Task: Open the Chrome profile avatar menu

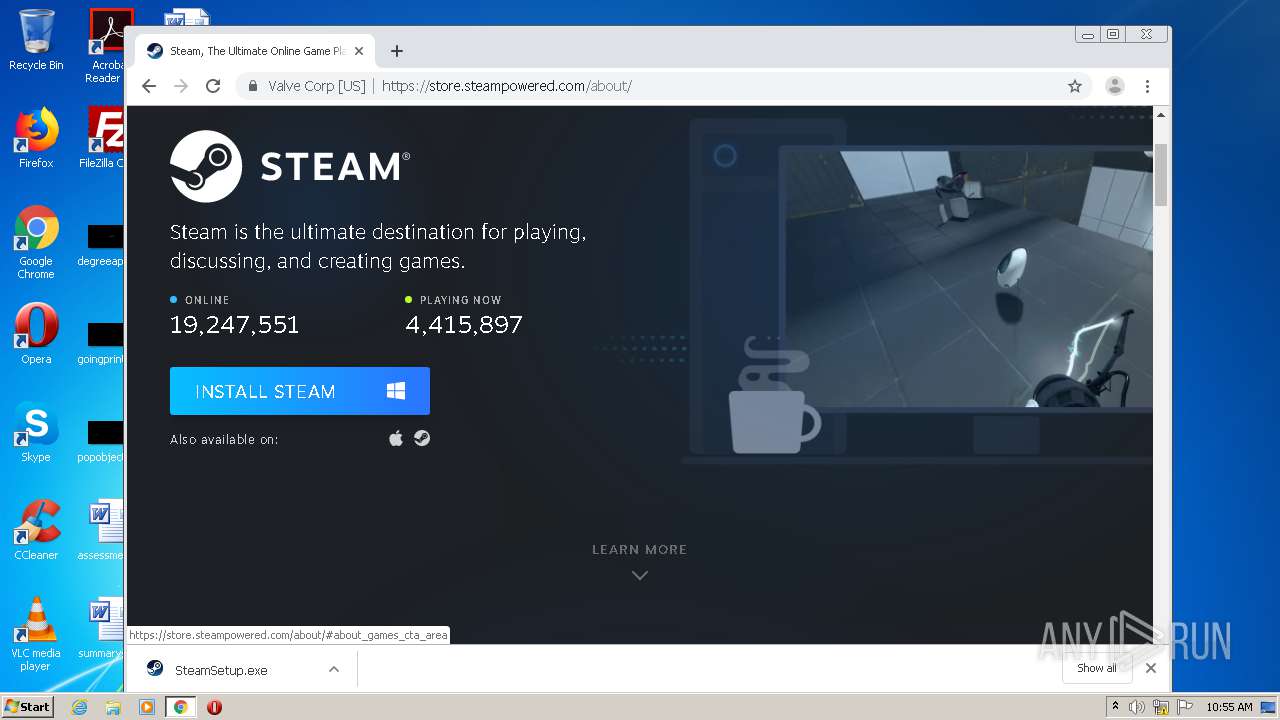Action: pyautogui.click(x=1115, y=86)
